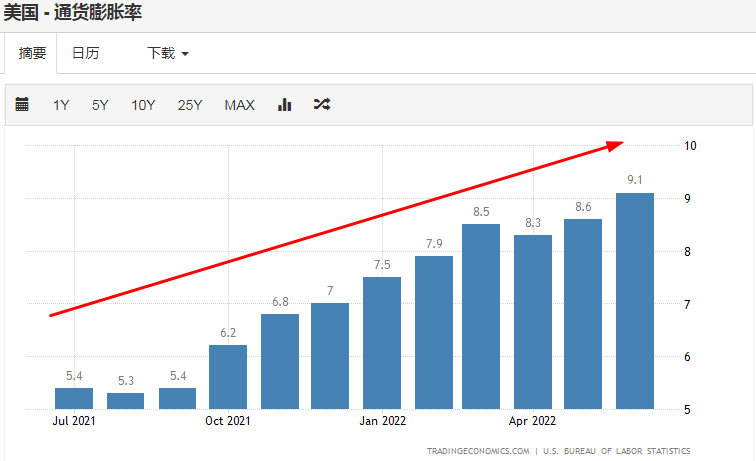Click the TRADINGECONOMICS.COM source text
Screen dimensions: 756x461
tap(478, 451)
